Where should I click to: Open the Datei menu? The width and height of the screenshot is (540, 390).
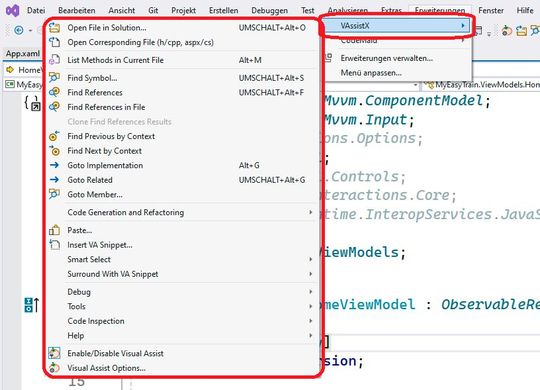coord(36,11)
